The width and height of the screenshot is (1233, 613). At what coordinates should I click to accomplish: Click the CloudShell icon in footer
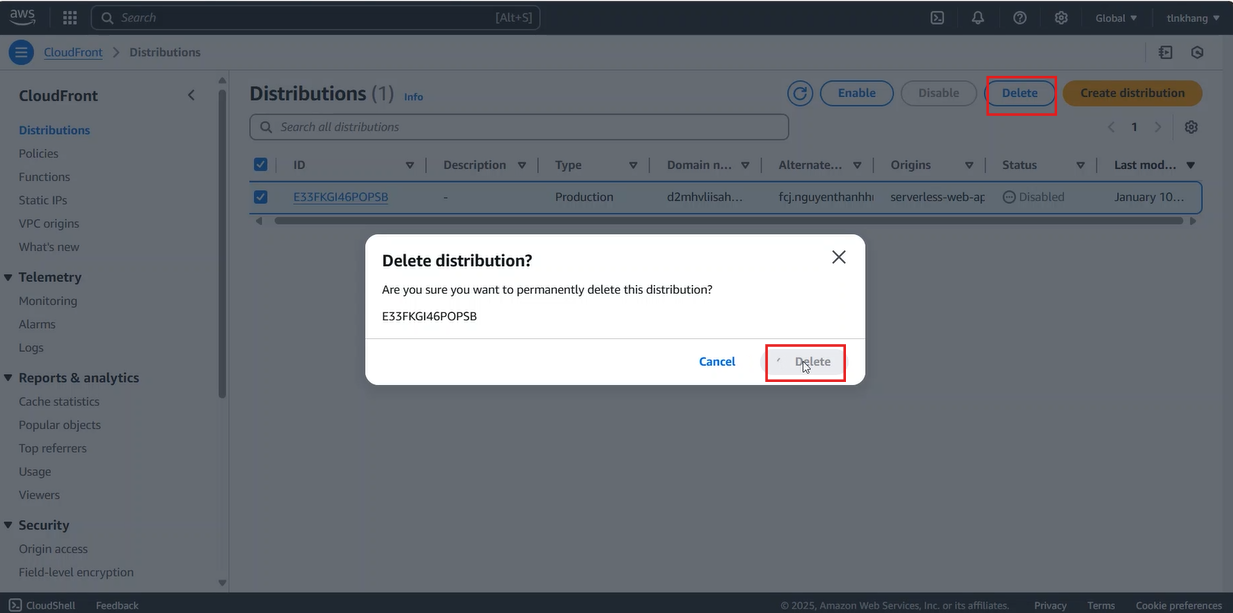[15, 605]
